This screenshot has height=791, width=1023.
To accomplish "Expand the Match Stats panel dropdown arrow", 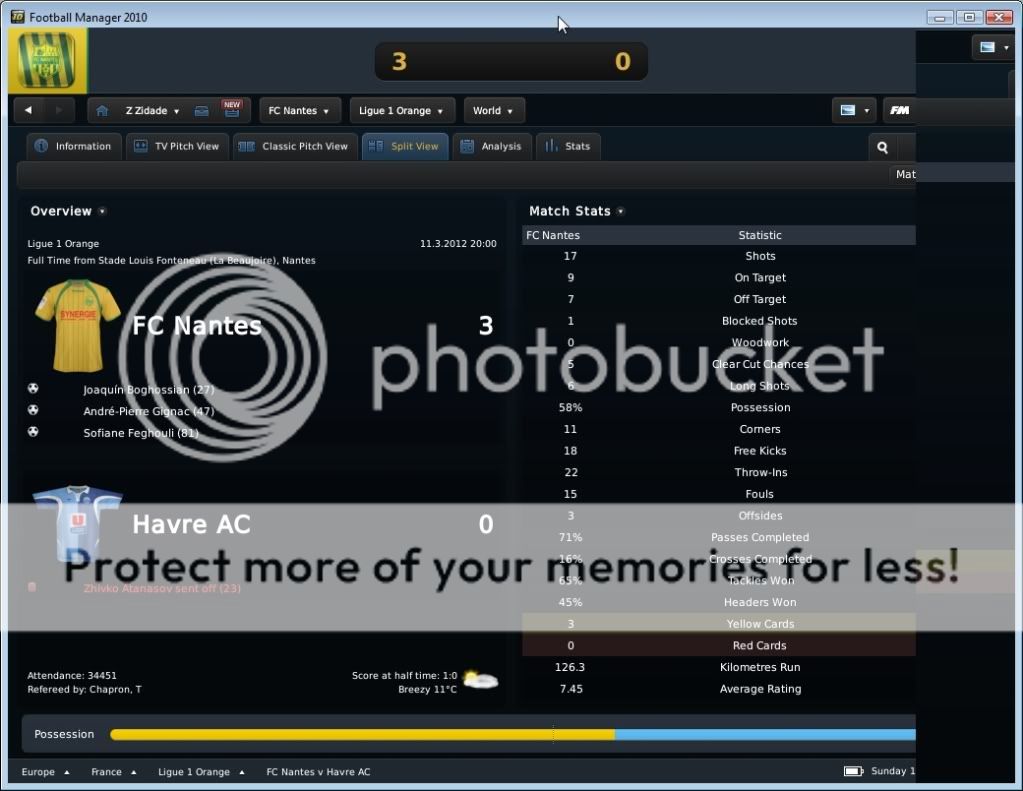I will pyautogui.click(x=621, y=212).
